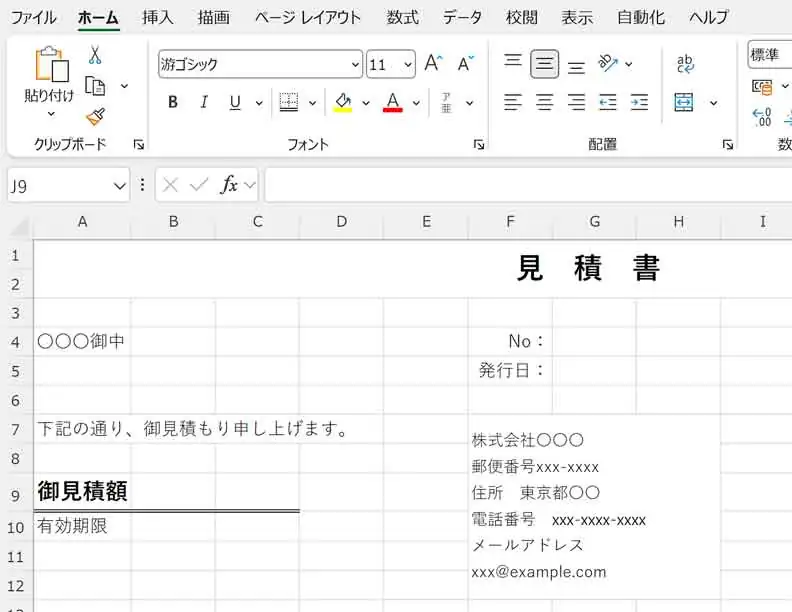Toggle Bold formatting
Image resolution: width=792 pixels, height=612 pixels.
pyautogui.click(x=173, y=102)
